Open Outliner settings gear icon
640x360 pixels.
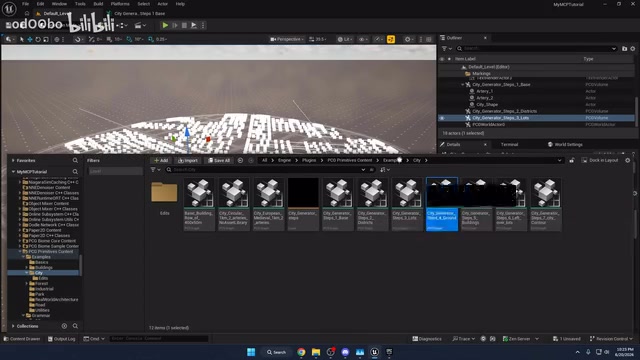pos(633,49)
